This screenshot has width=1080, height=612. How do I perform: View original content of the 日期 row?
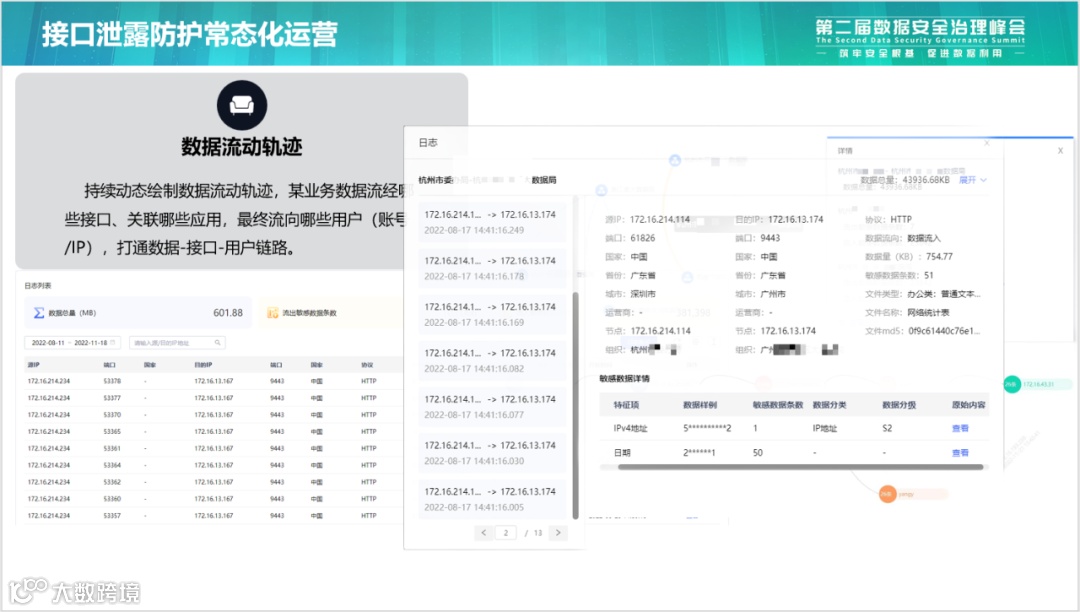(x=959, y=453)
